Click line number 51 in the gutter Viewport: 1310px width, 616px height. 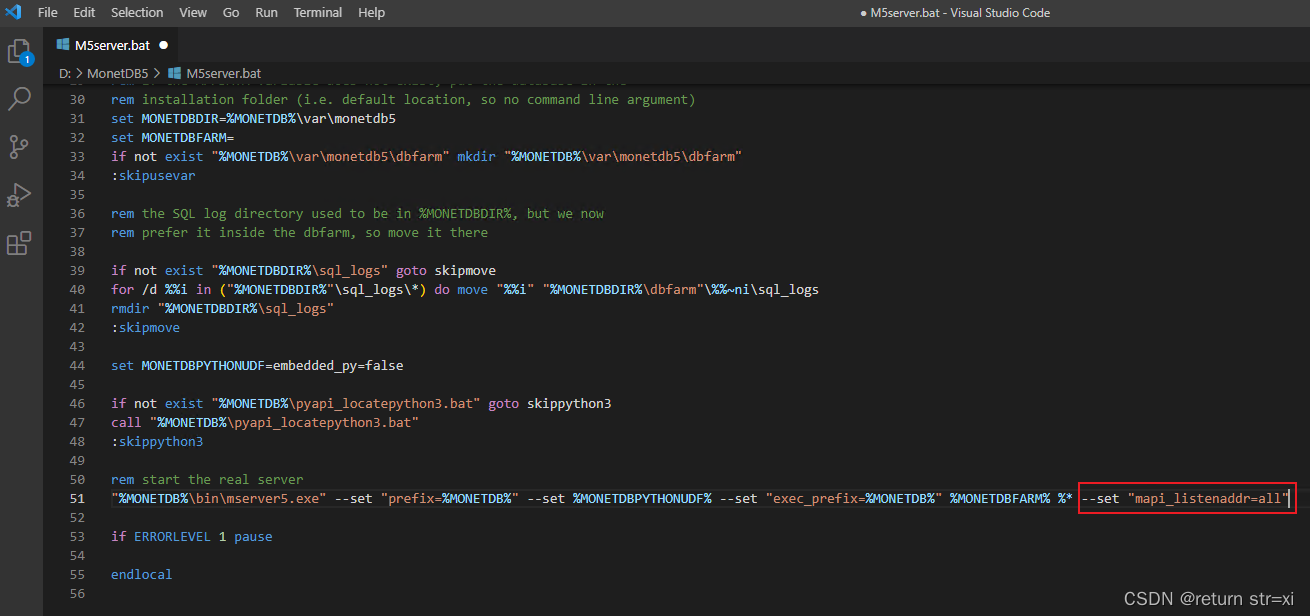tap(78, 498)
